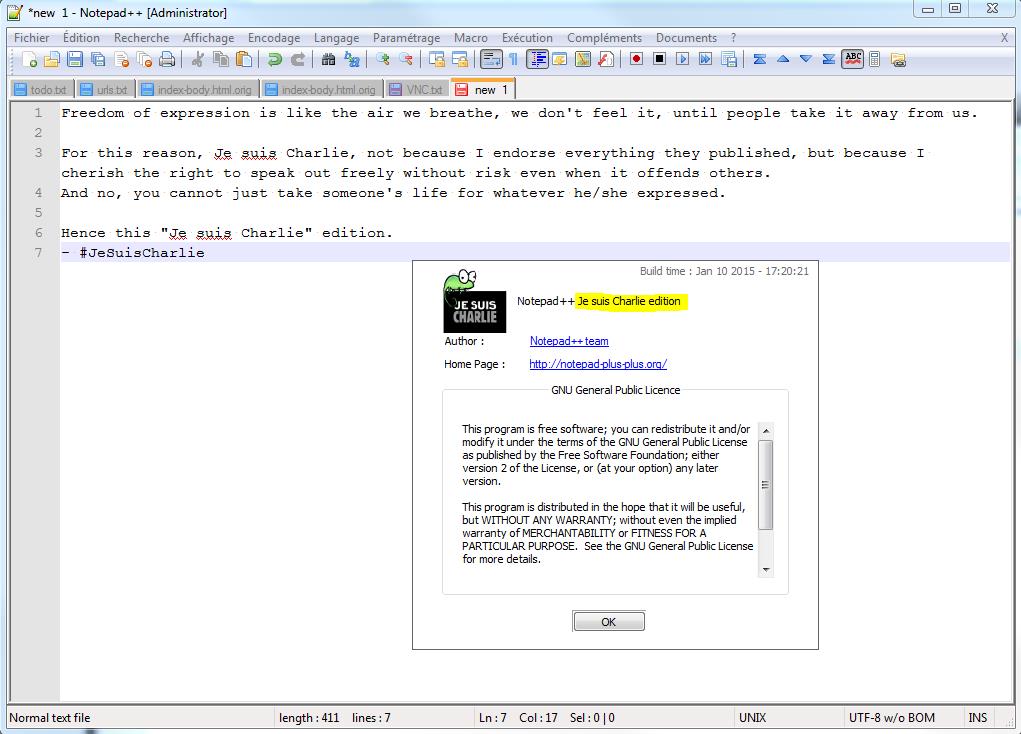The width and height of the screenshot is (1021, 734).
Task: Open the Documents menu
Action: 686,38
